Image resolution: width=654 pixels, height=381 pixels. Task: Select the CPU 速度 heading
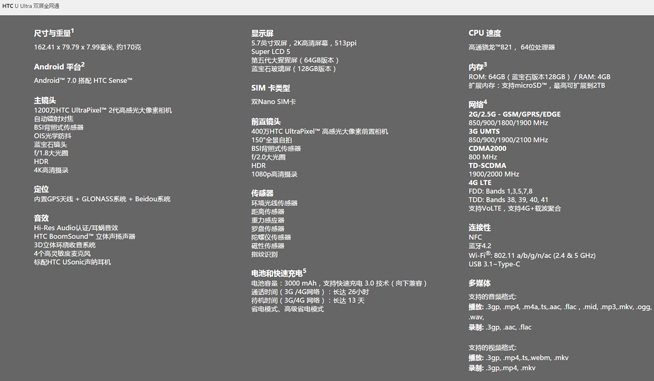pyautogui.click(x=485, y=33)
